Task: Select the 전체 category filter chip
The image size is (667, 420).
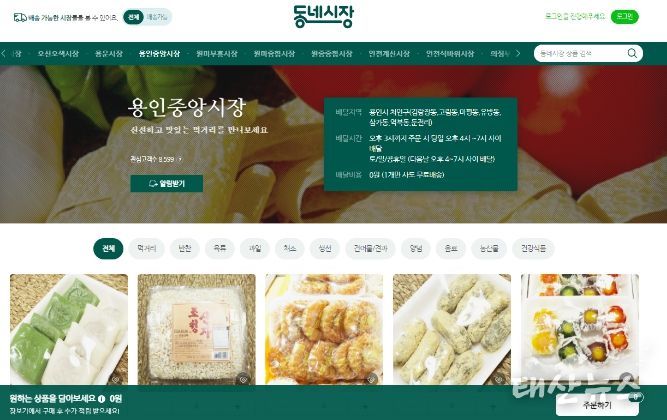Action: click(108, 249)
